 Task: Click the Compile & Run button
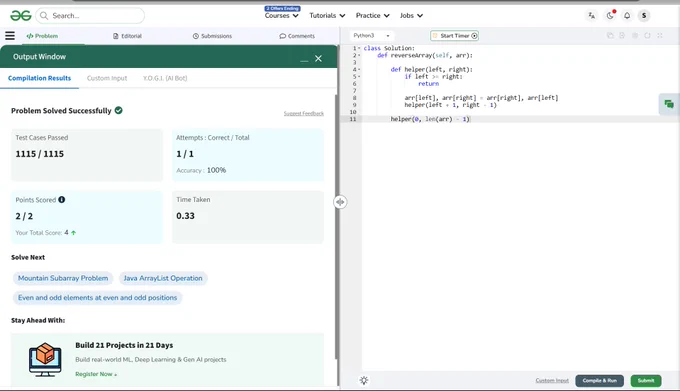[x=599, y=381]
